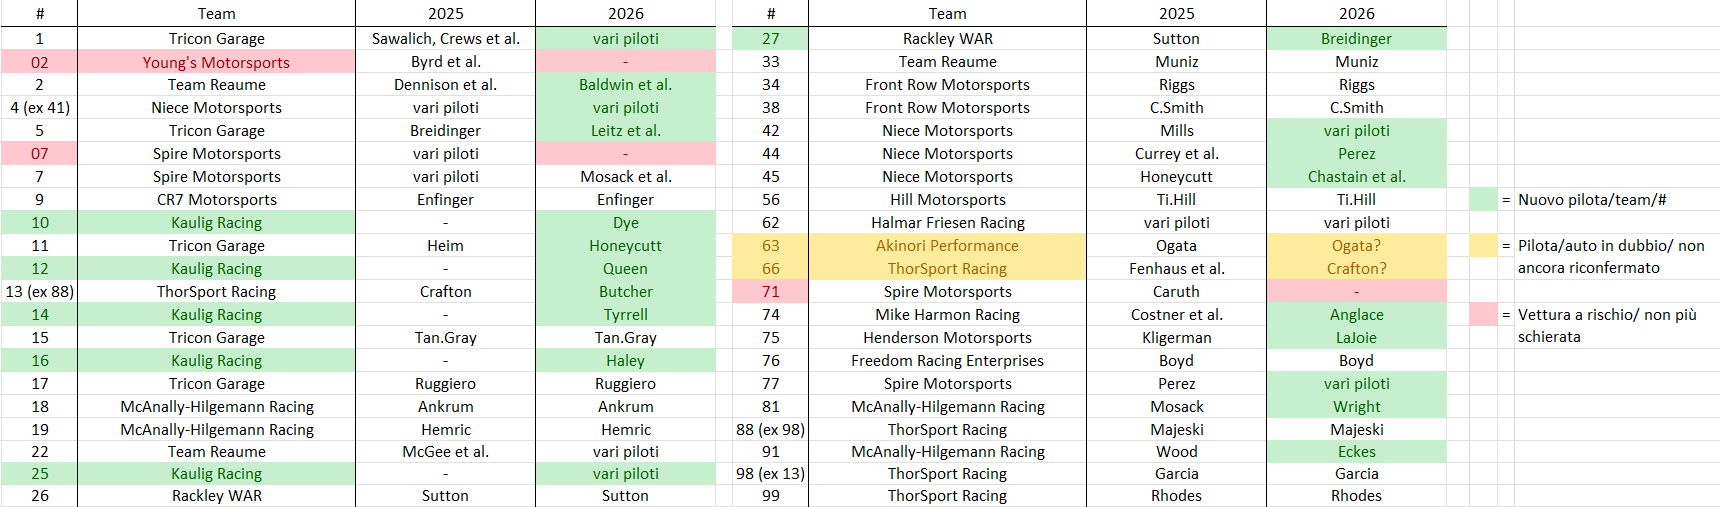Select the Freedom Racing Enterprises cell
The height and width of the screenshot is (507, 1720).
click(x=947, y=361)
